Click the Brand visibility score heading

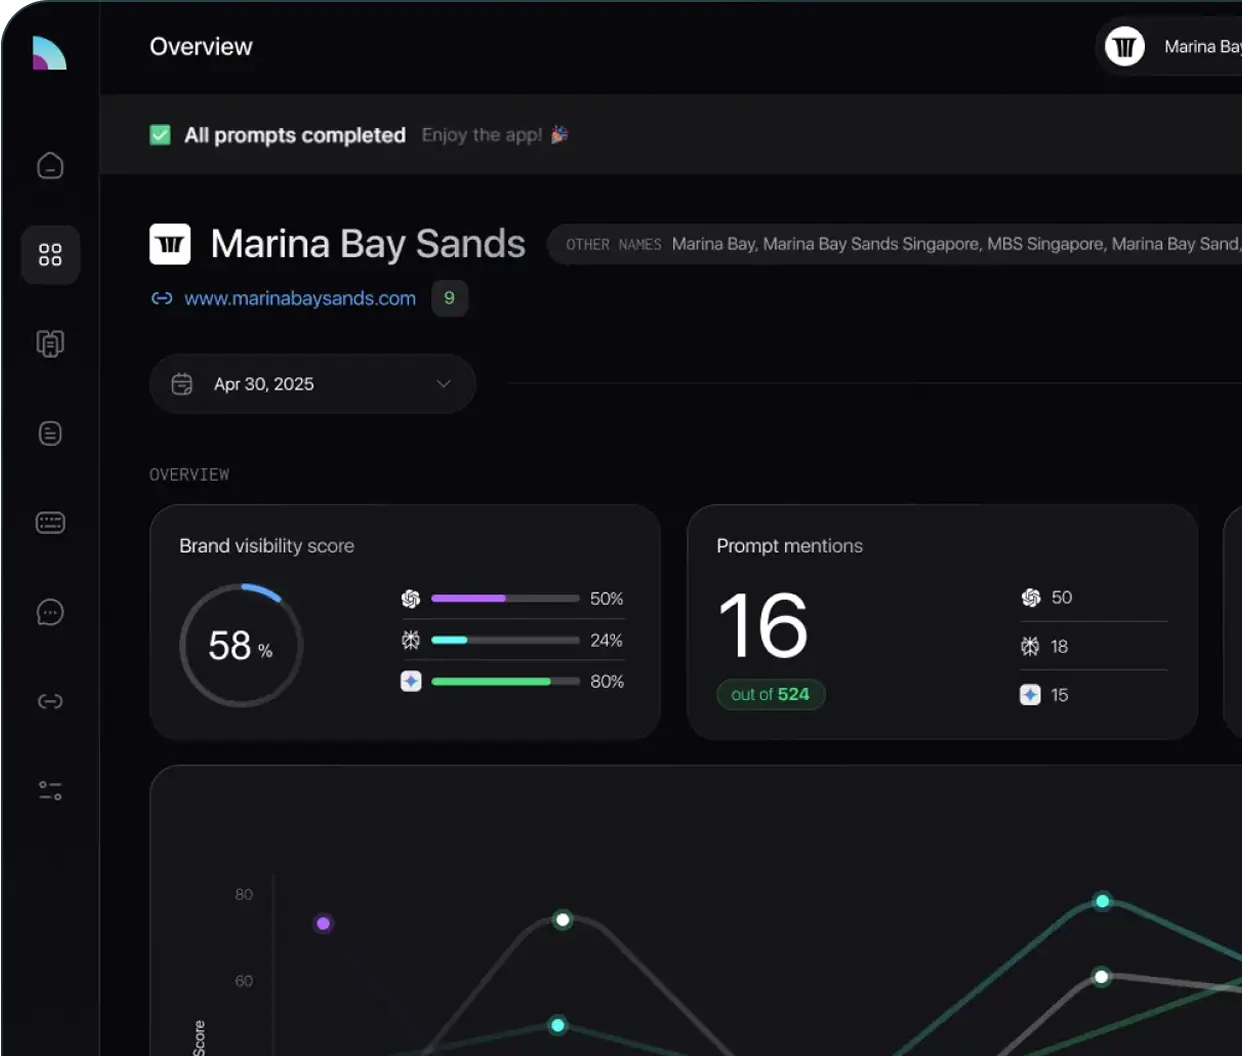click(267, 546)
